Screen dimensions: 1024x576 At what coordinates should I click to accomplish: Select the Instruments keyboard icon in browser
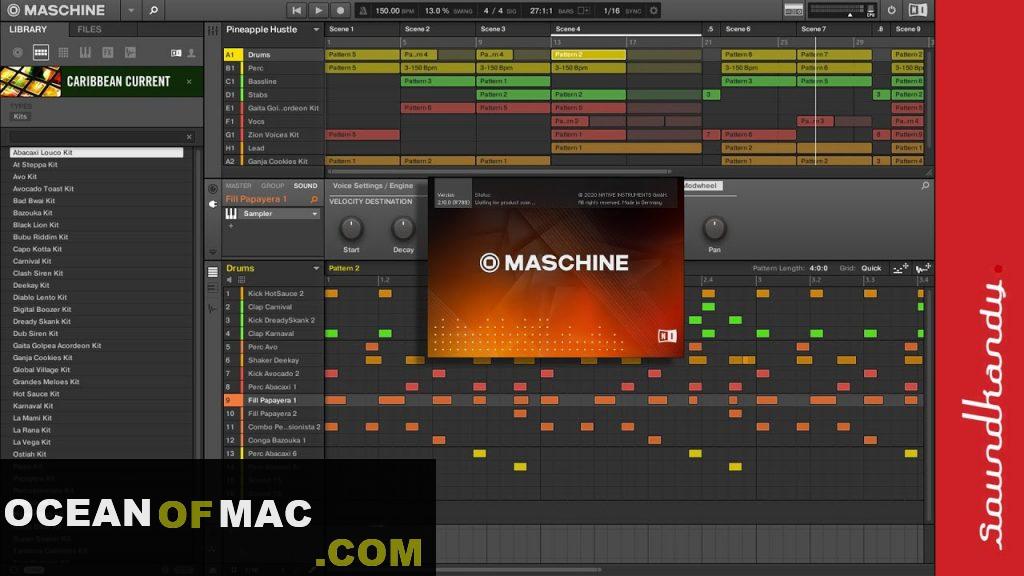[86, 53]
